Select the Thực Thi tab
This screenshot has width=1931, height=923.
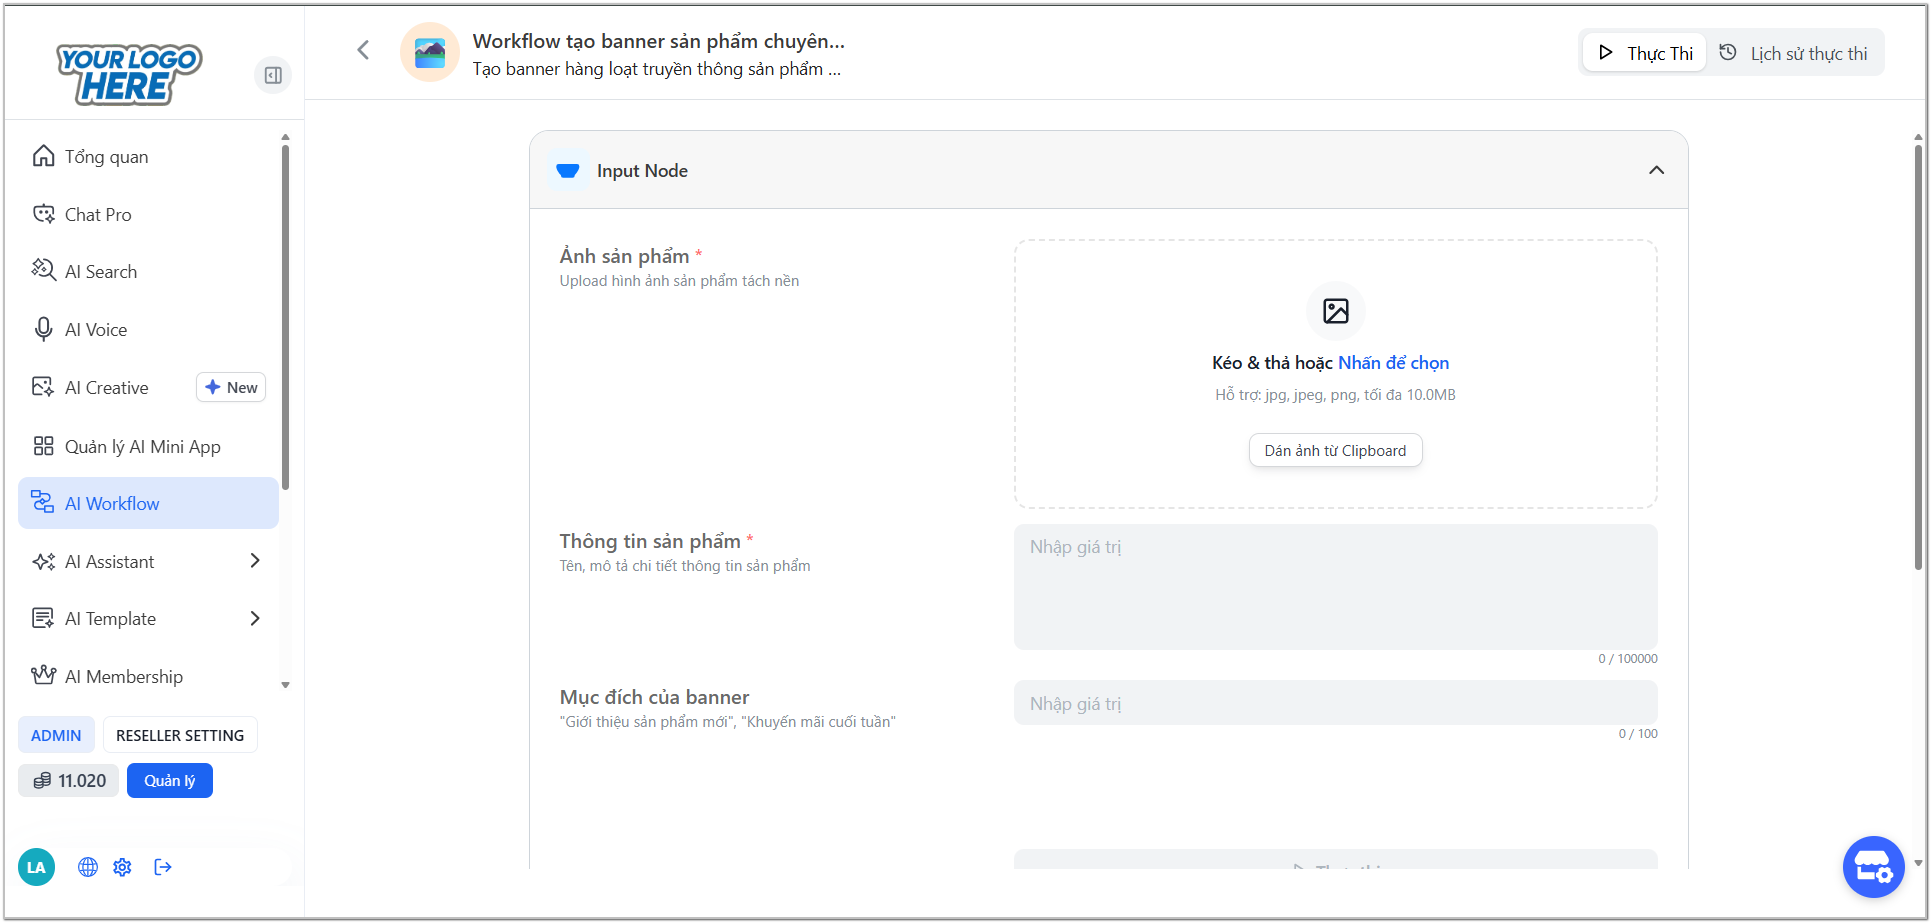(1644, 53)
